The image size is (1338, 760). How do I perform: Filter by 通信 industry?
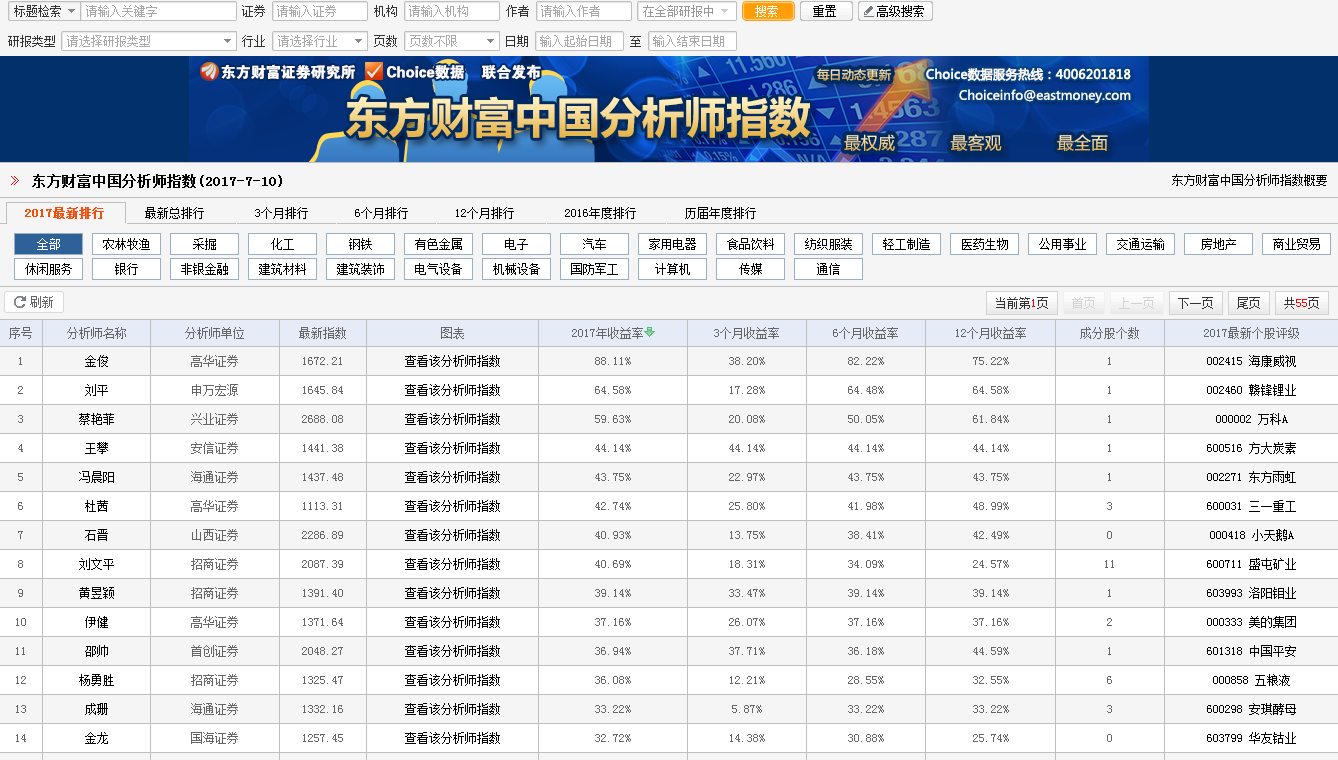(828, 269)
